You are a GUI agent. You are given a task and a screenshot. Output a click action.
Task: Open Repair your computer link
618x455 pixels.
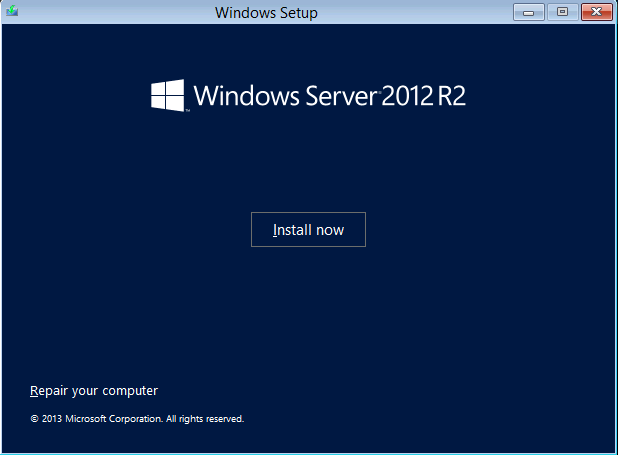(94, 391)
